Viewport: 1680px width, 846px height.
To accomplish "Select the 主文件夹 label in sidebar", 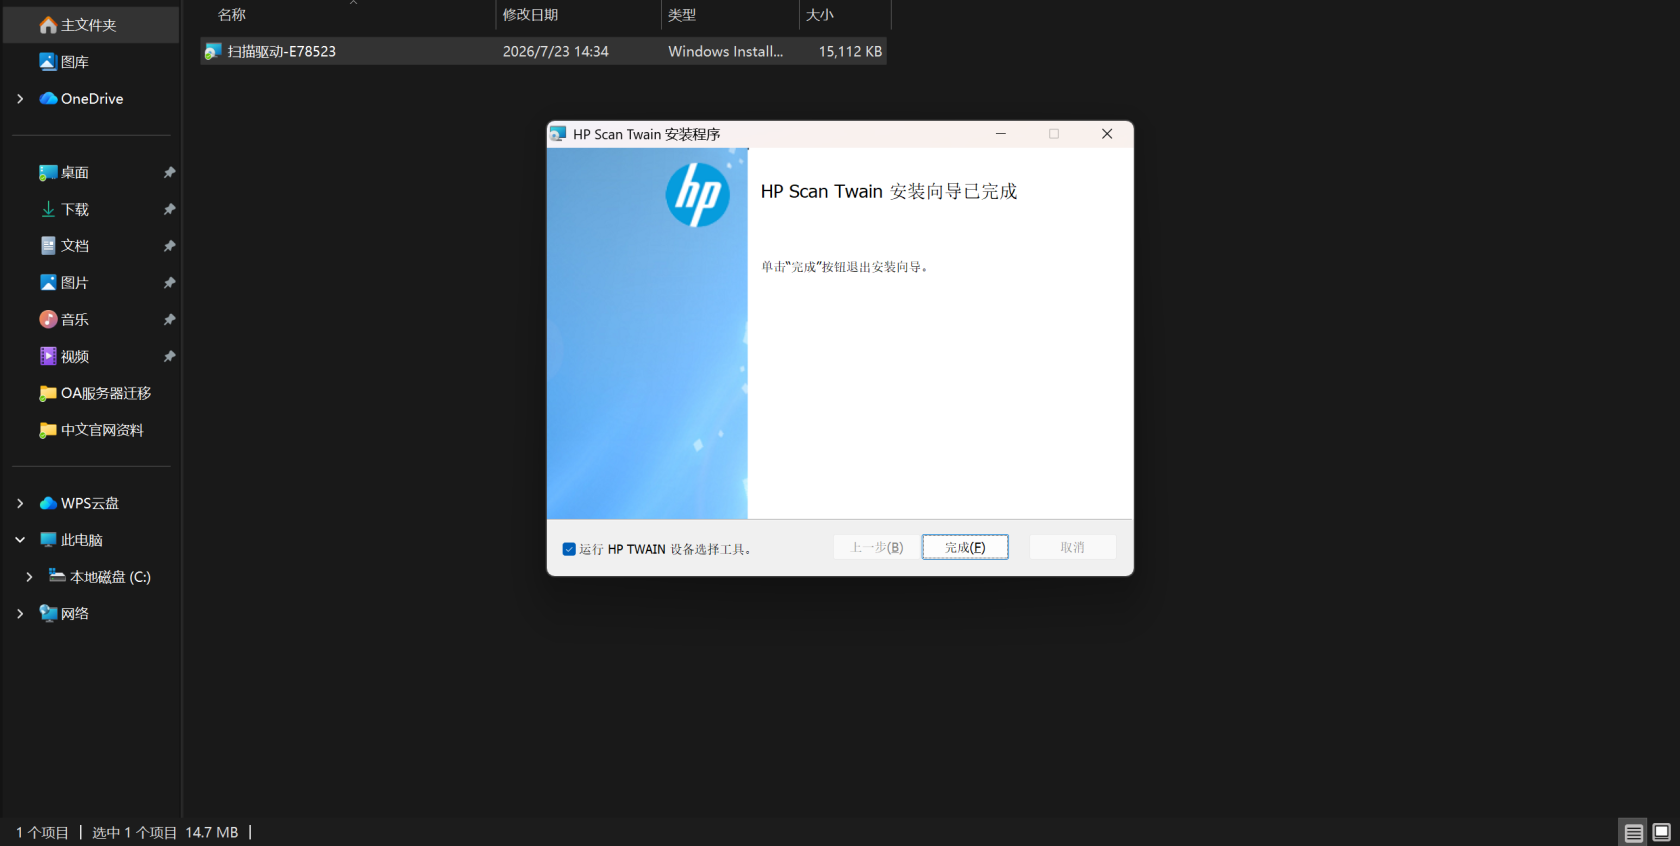I will pyautogui.click(x=89, y=25).
